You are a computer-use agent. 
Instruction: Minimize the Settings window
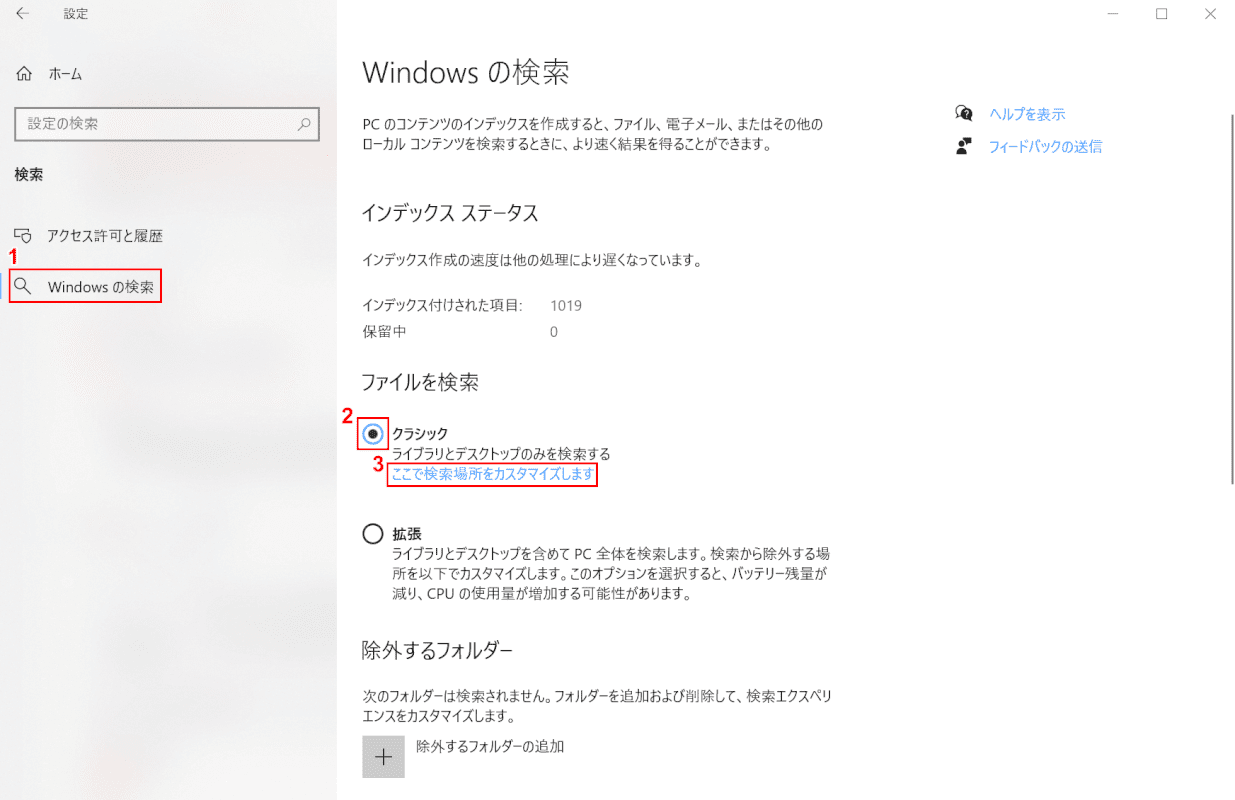(1114, 14)
